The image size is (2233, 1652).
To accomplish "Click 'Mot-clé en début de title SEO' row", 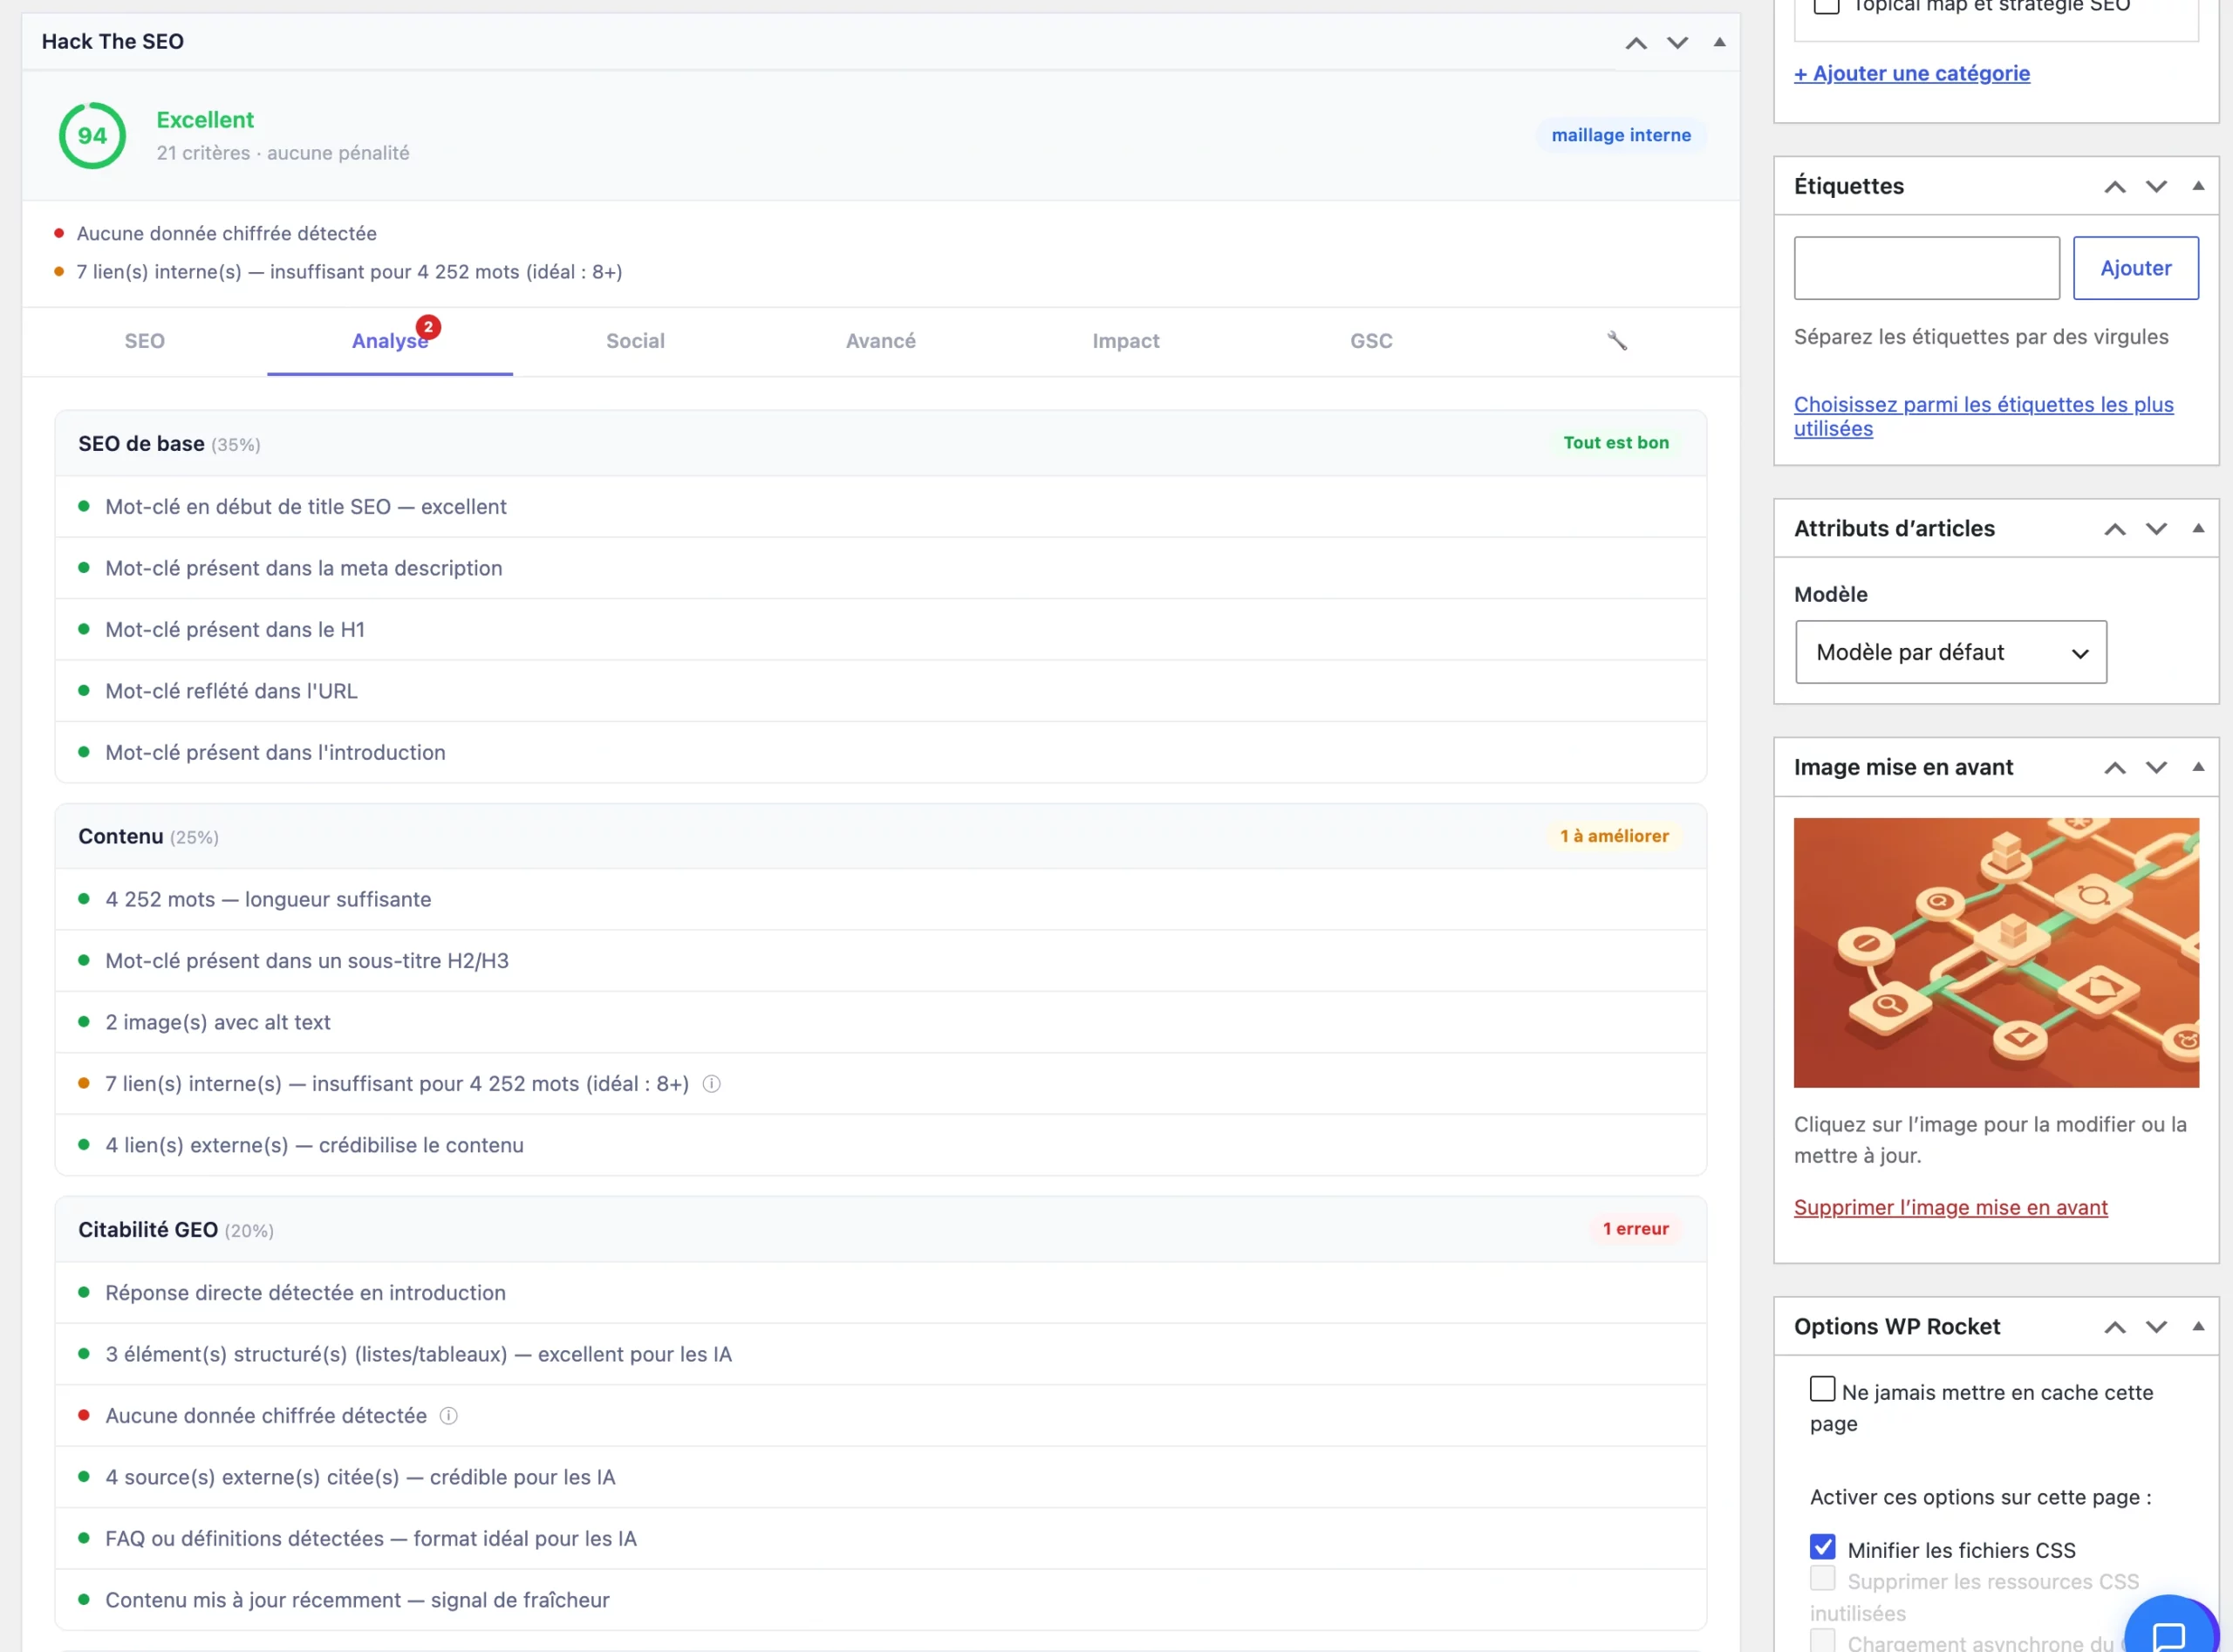I will 881,507.
